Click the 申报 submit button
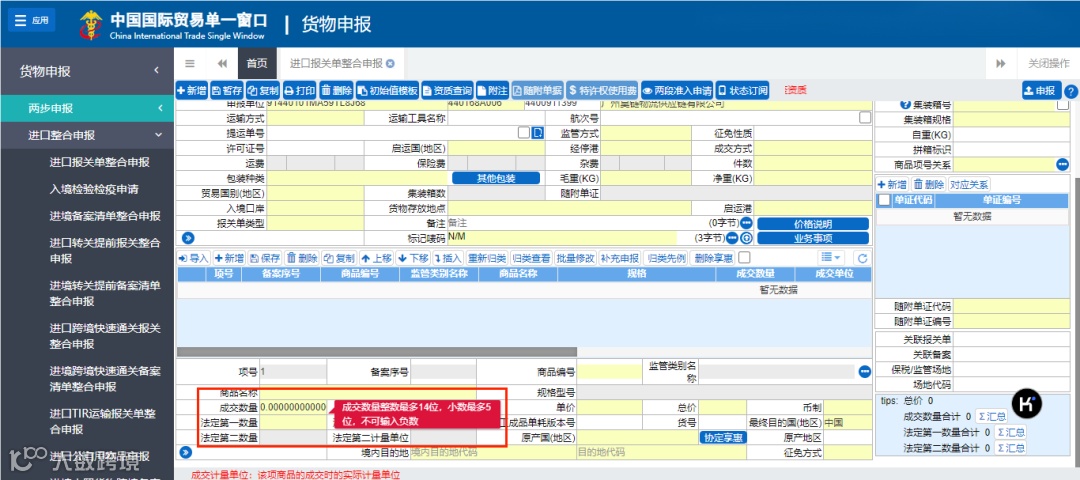 tap(1041, 90)
